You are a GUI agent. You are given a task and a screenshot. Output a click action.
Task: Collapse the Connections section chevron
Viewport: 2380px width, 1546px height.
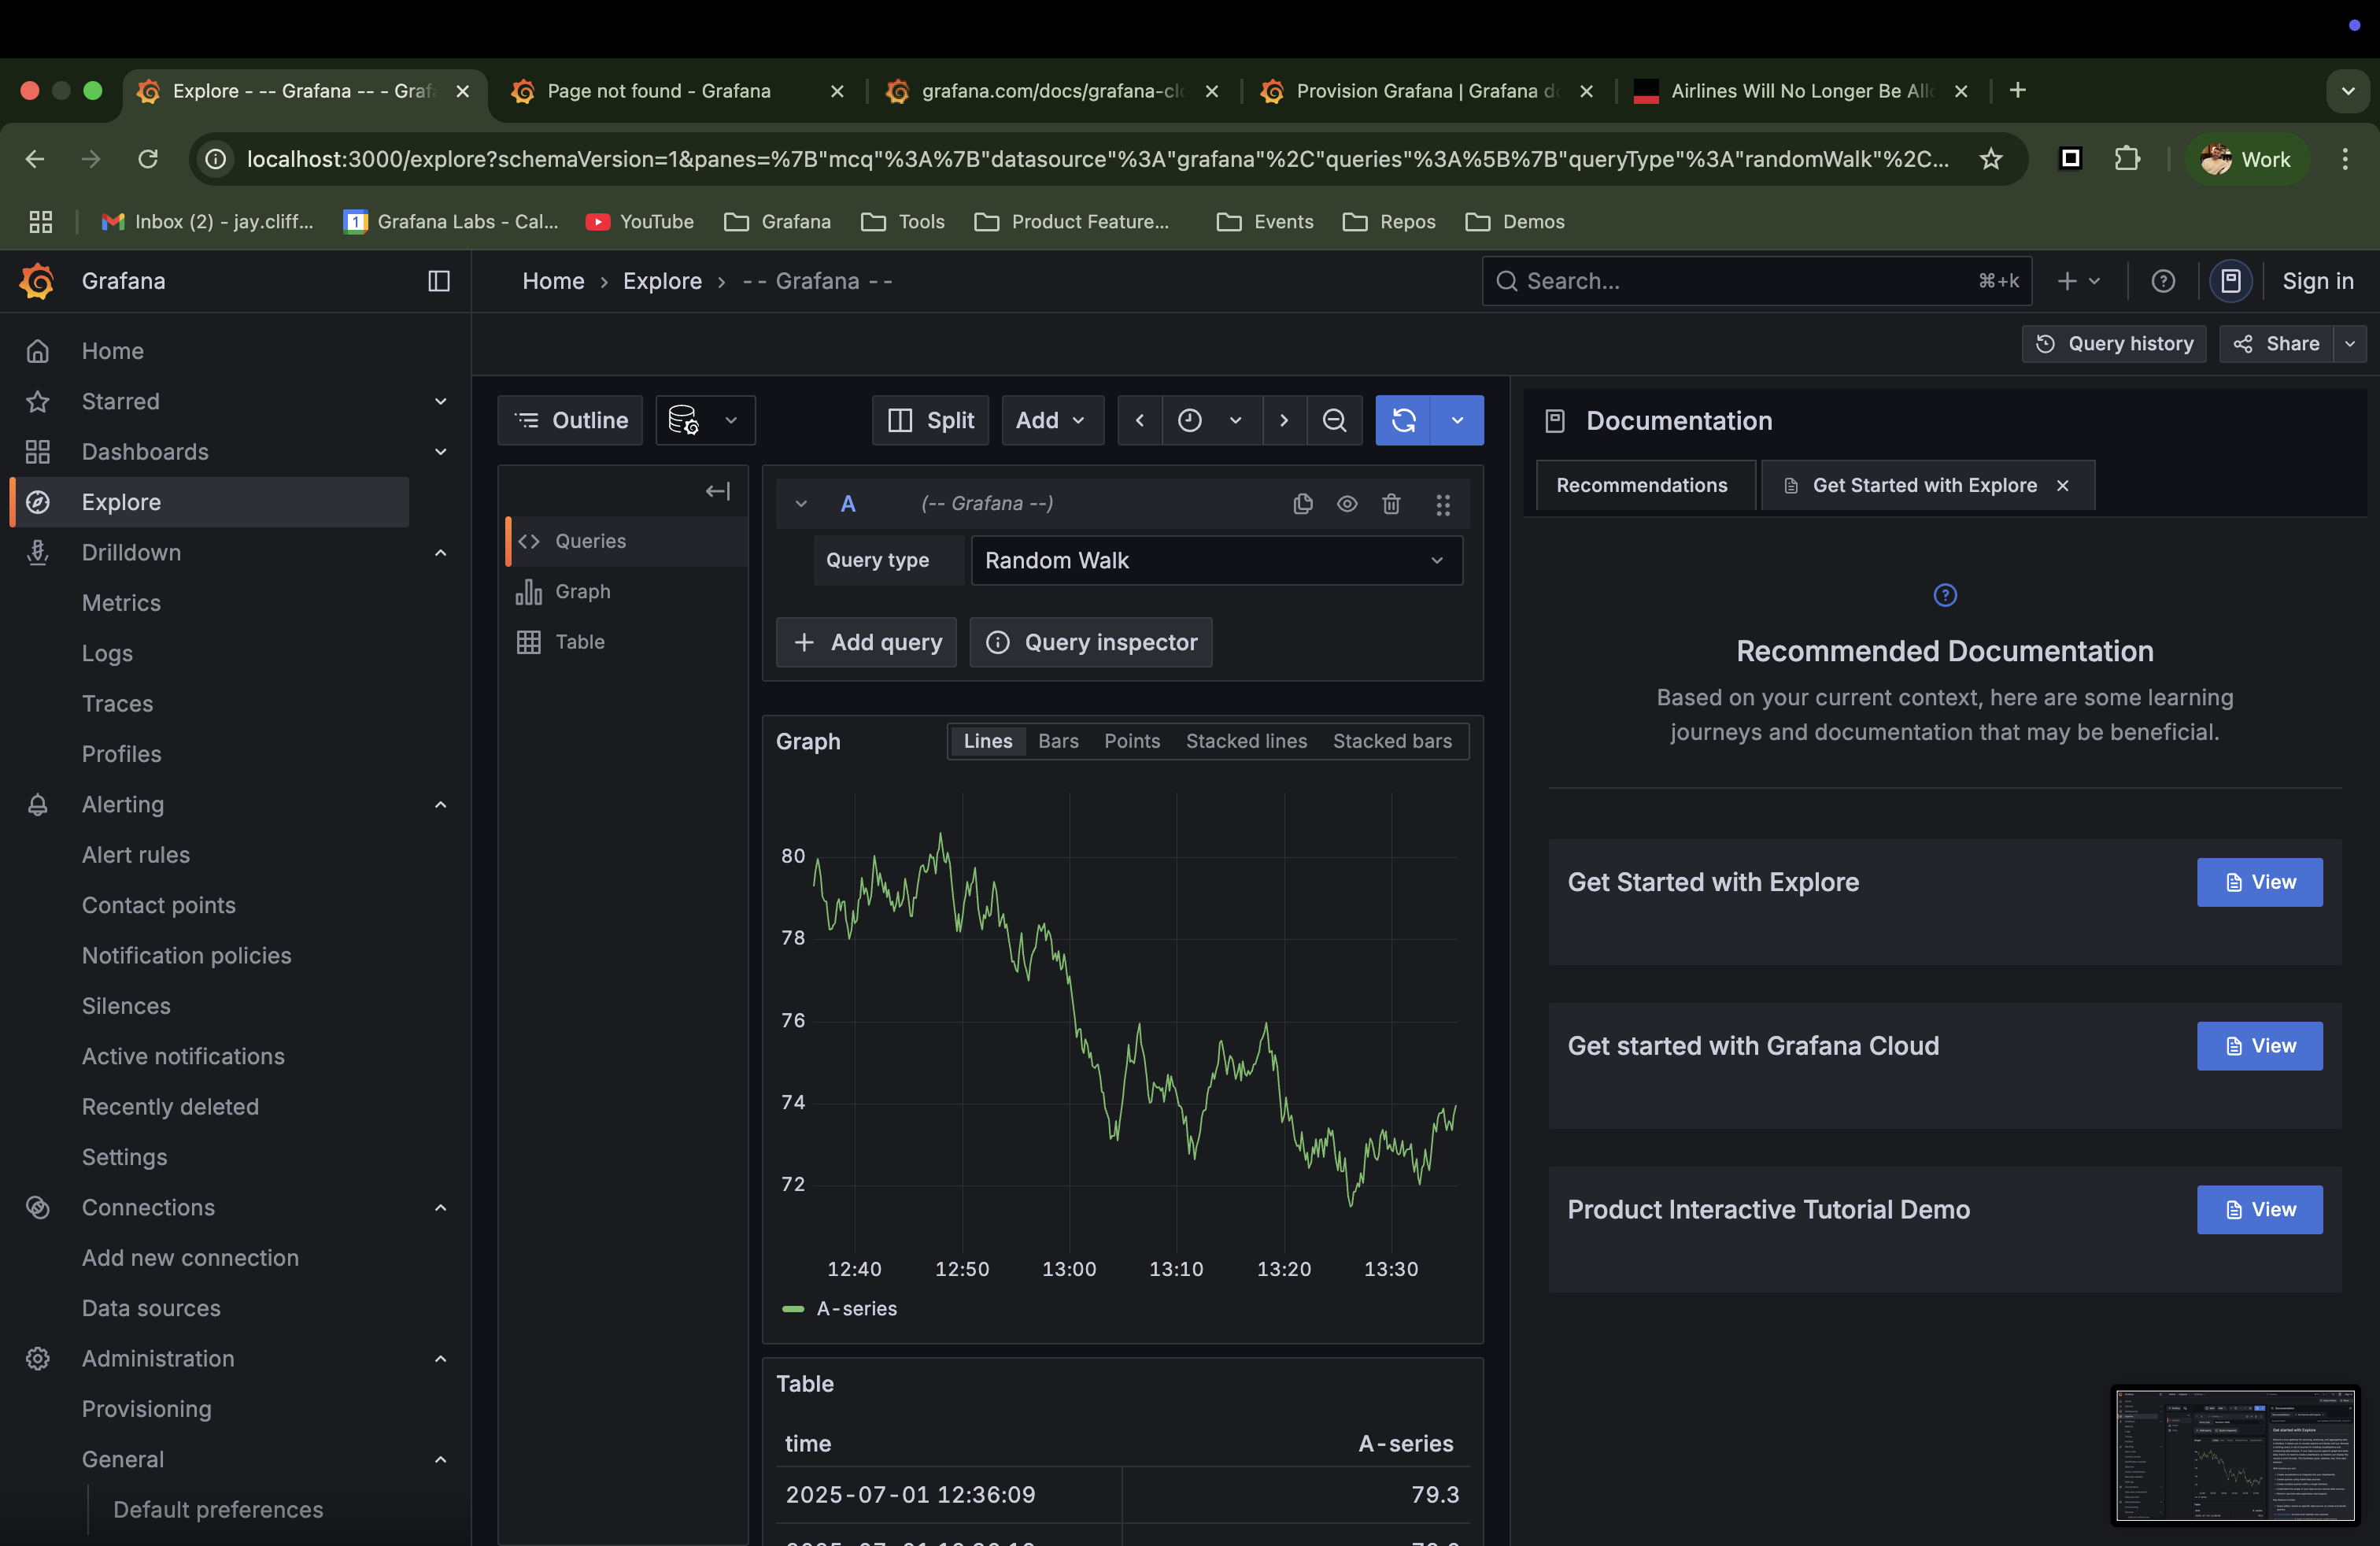point(441,1207)
